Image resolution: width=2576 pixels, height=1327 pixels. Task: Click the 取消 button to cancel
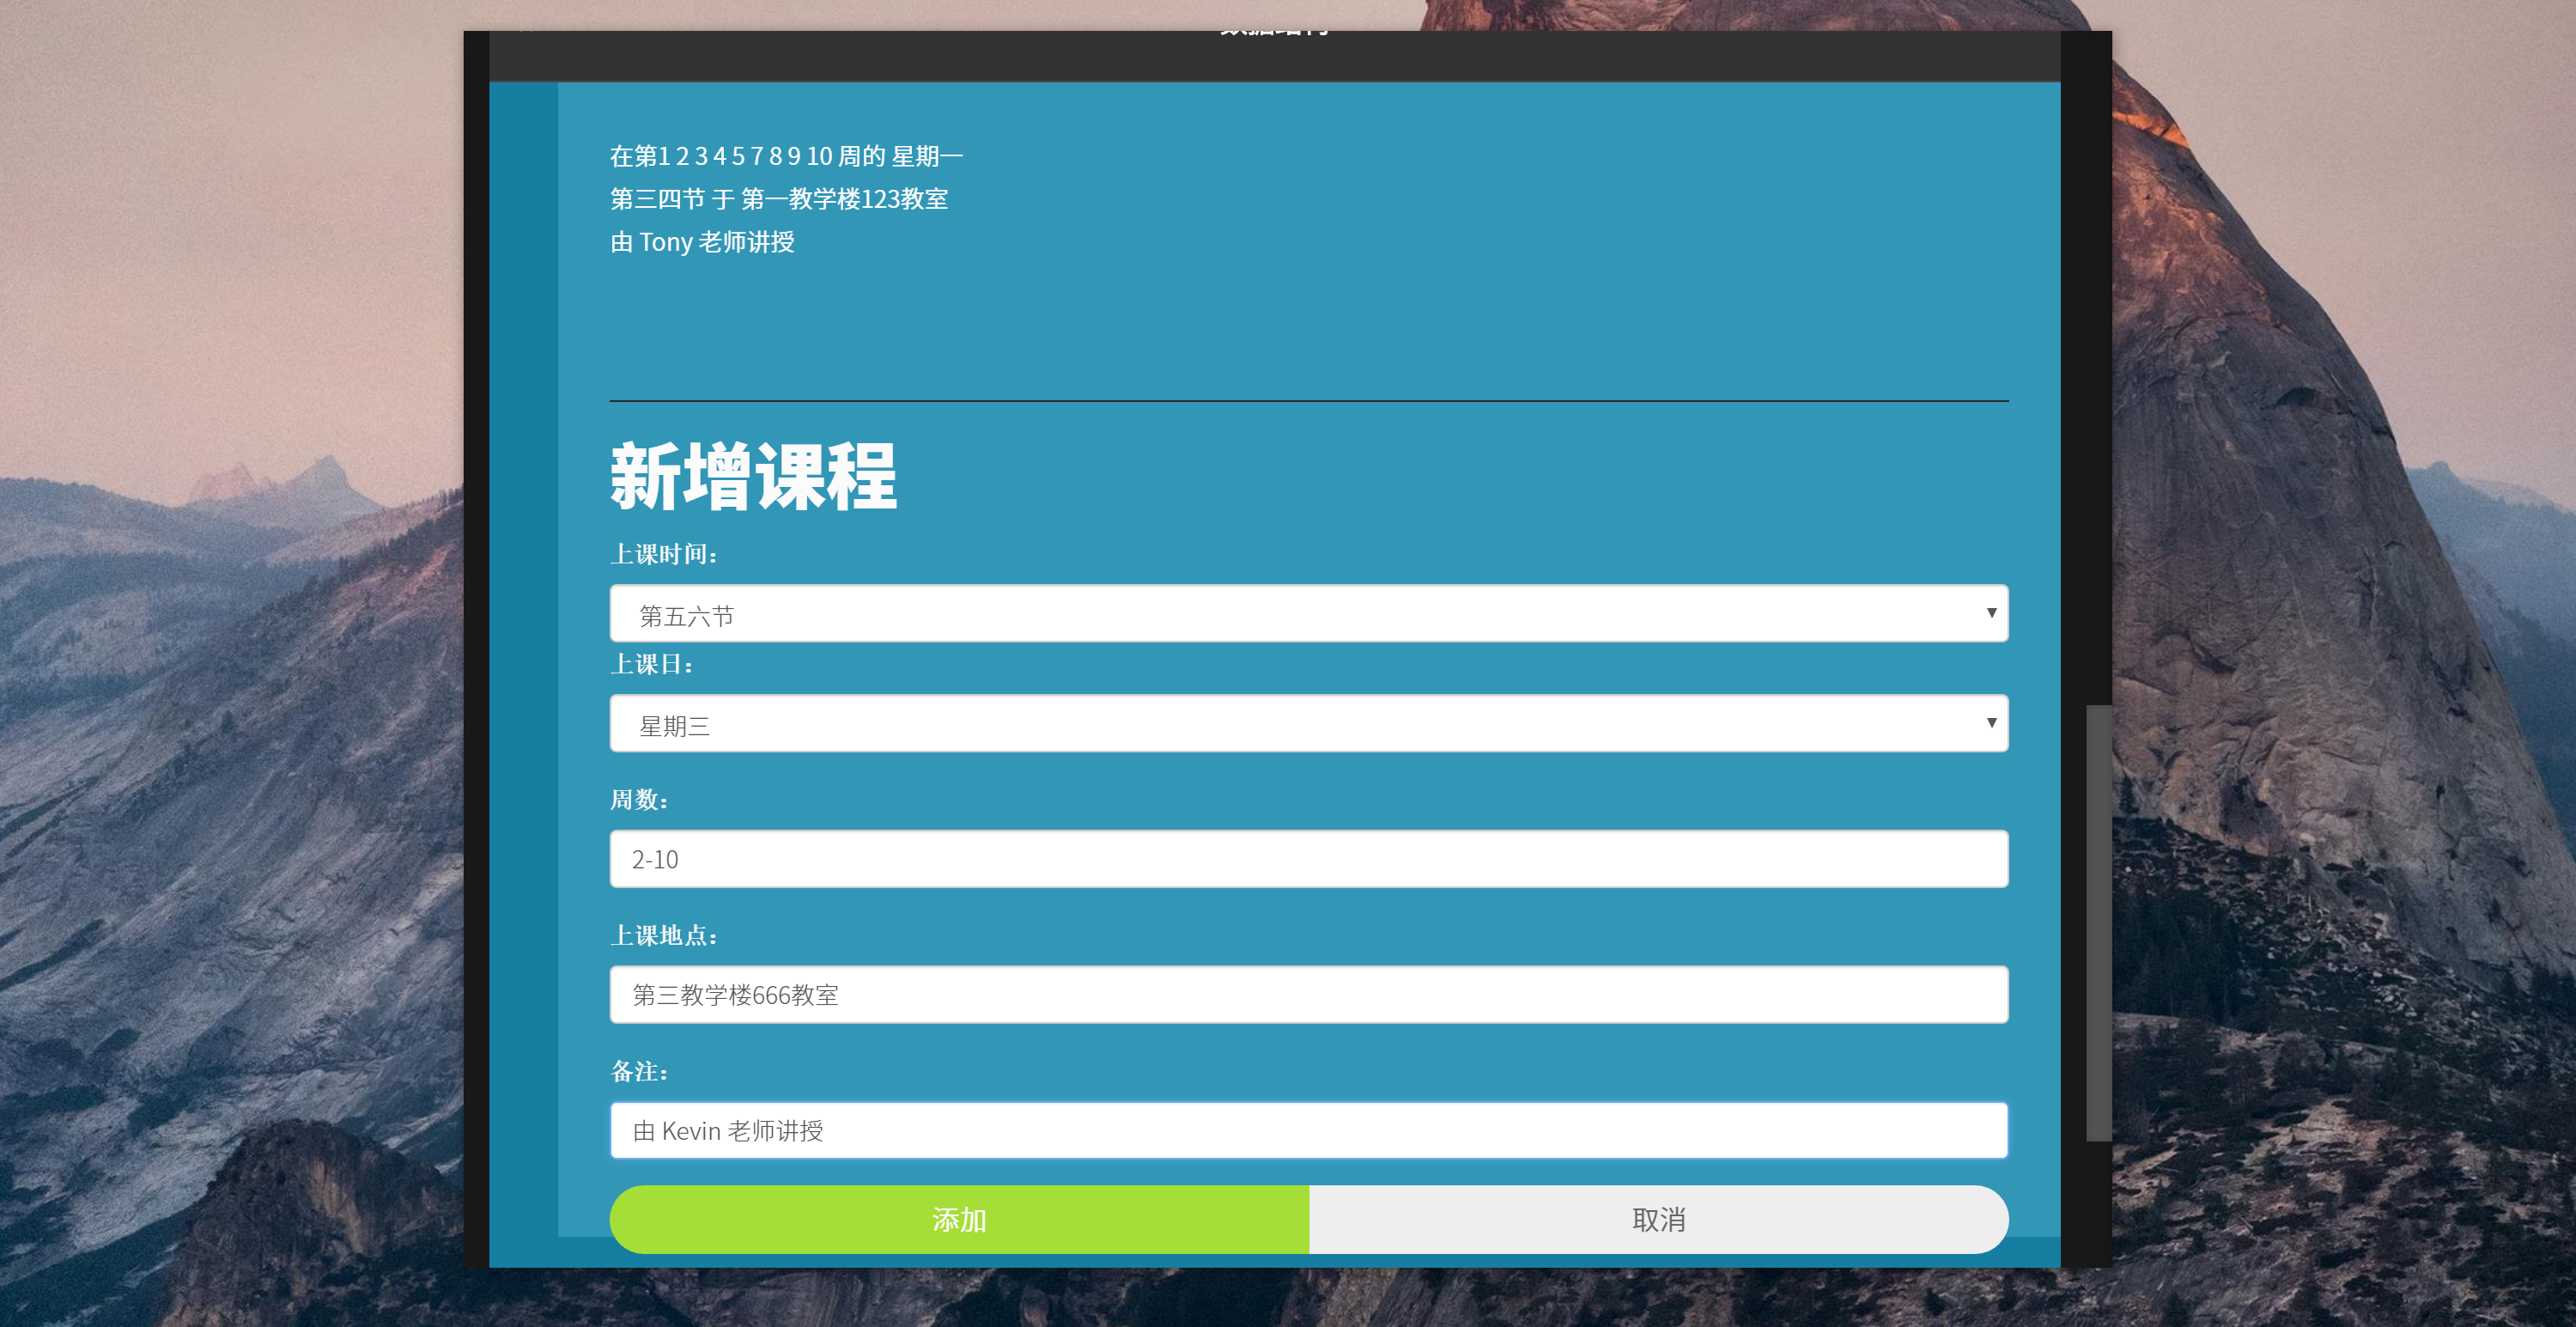pos(1657,1219)
